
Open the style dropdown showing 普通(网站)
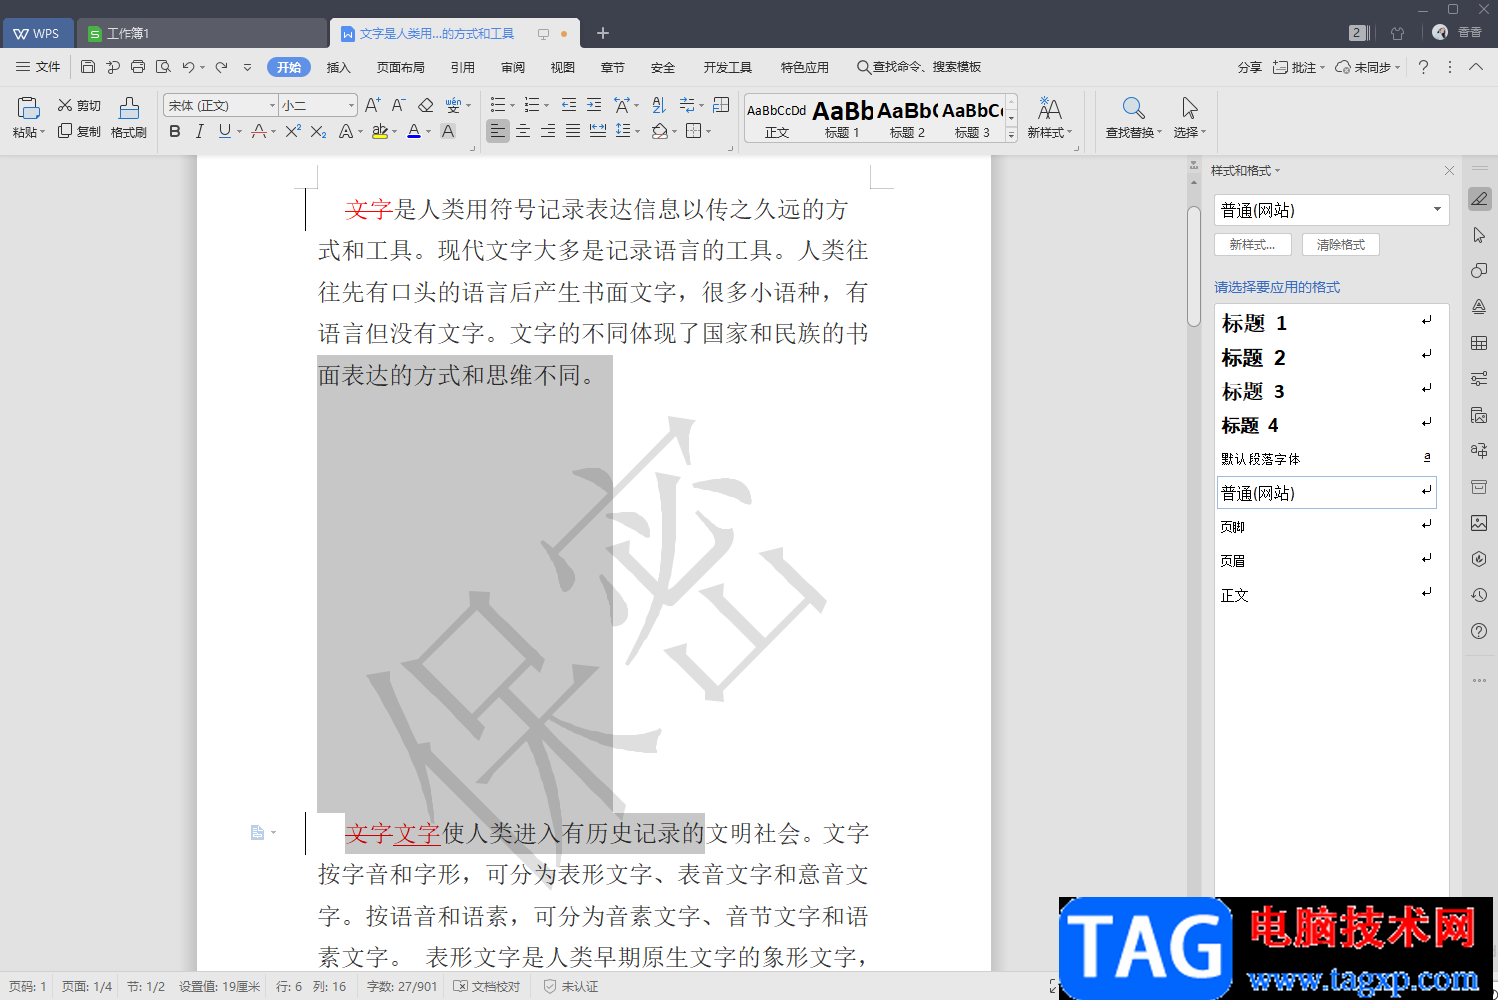pyautogui.click(x=1436, y=210)
